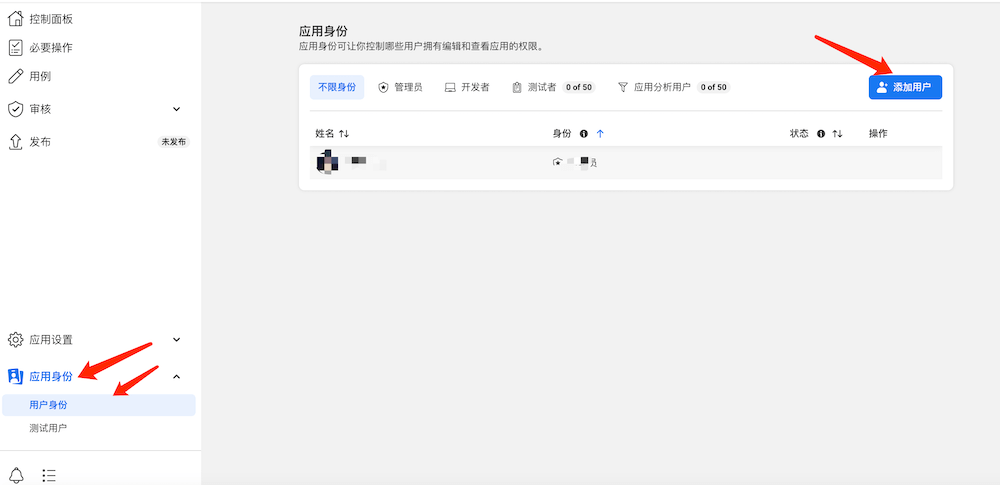Click the 发布 upload icon
The height and width of the screenshot is (485, 1000).
pos(15,142)
